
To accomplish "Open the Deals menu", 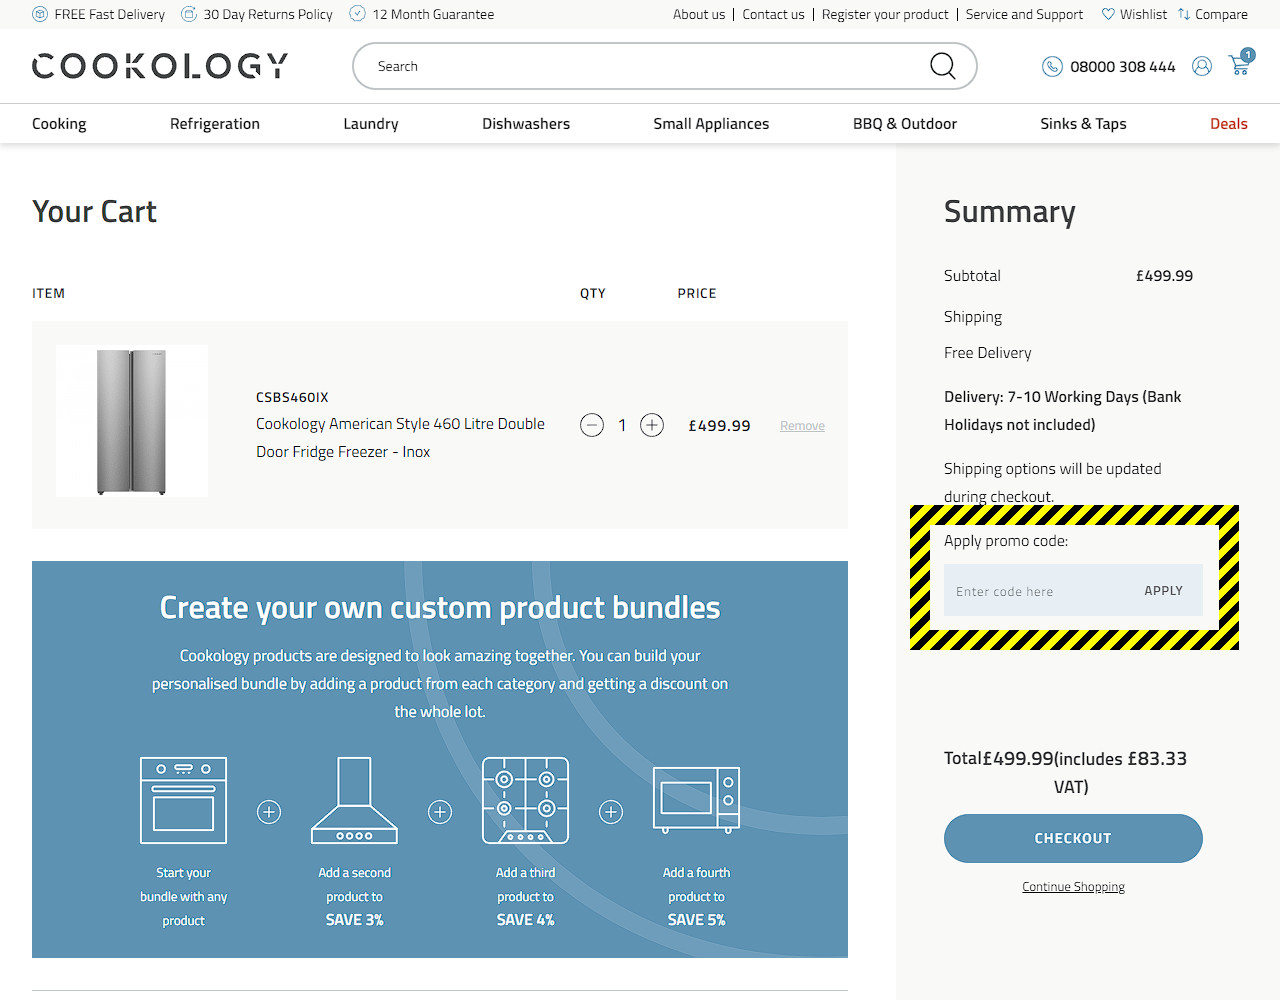I will [1229, 124].
